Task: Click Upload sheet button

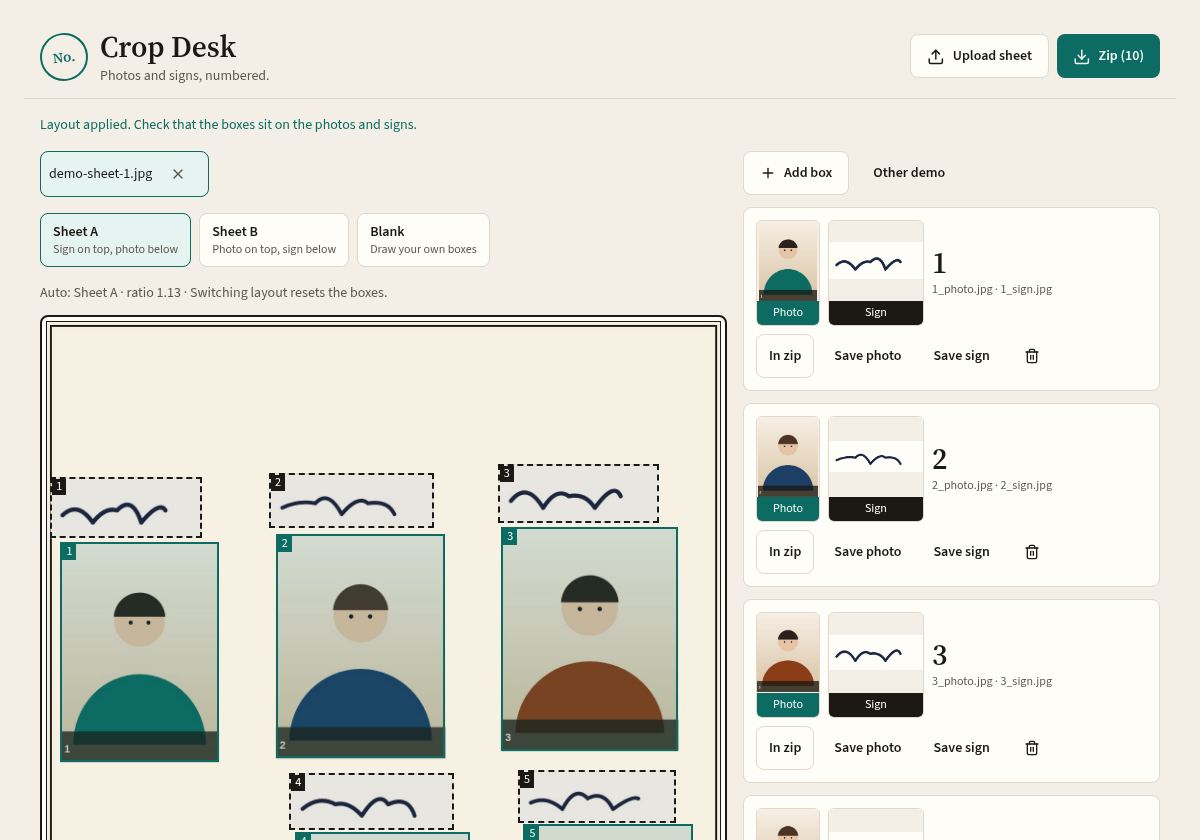Action: pos(979,56)
